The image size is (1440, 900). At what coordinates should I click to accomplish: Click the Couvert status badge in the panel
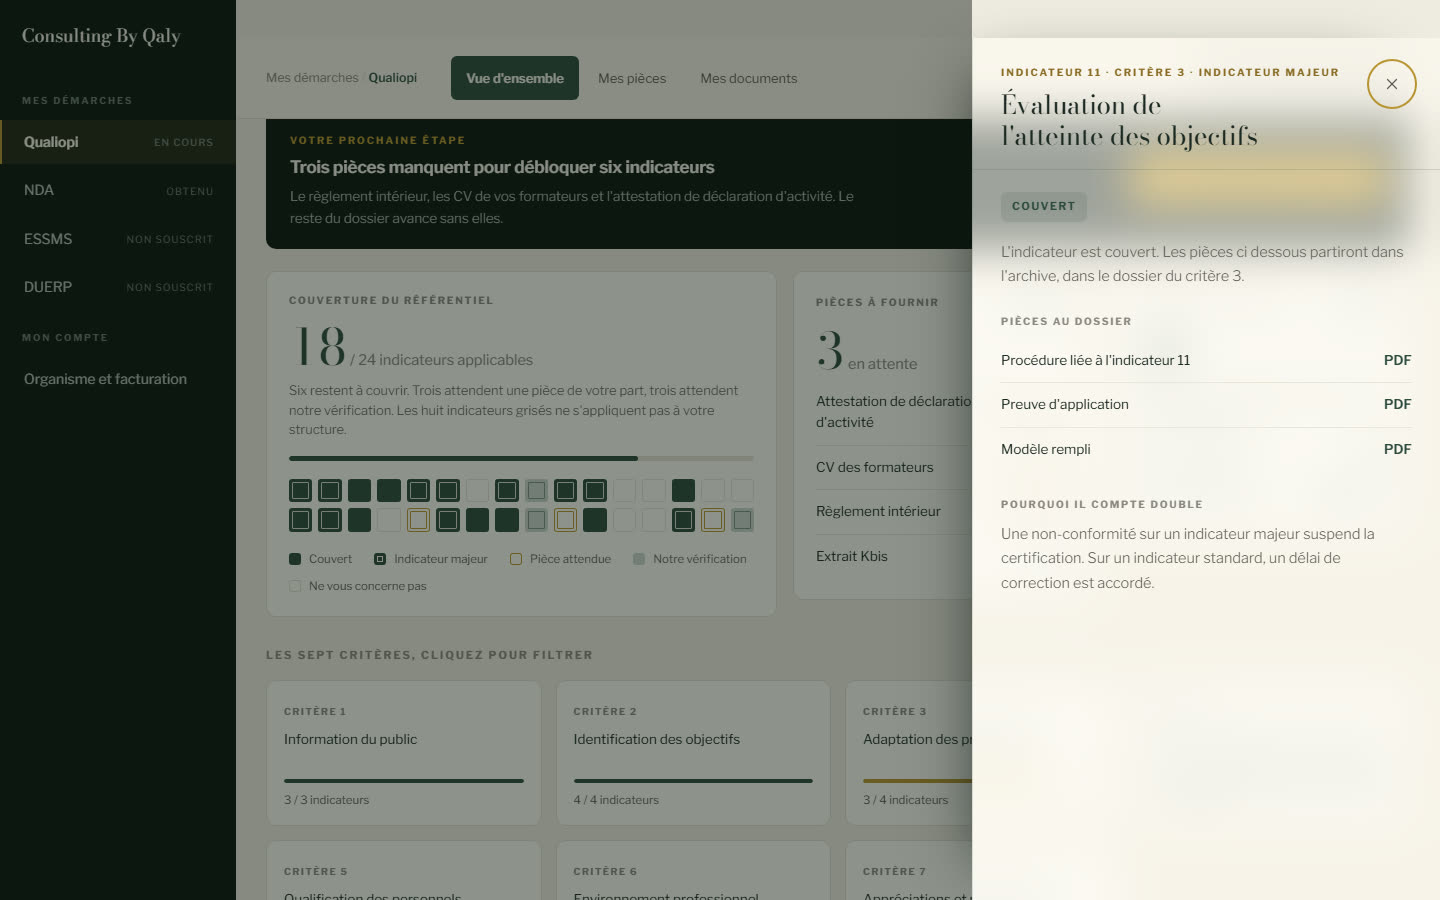(1044, 206)
